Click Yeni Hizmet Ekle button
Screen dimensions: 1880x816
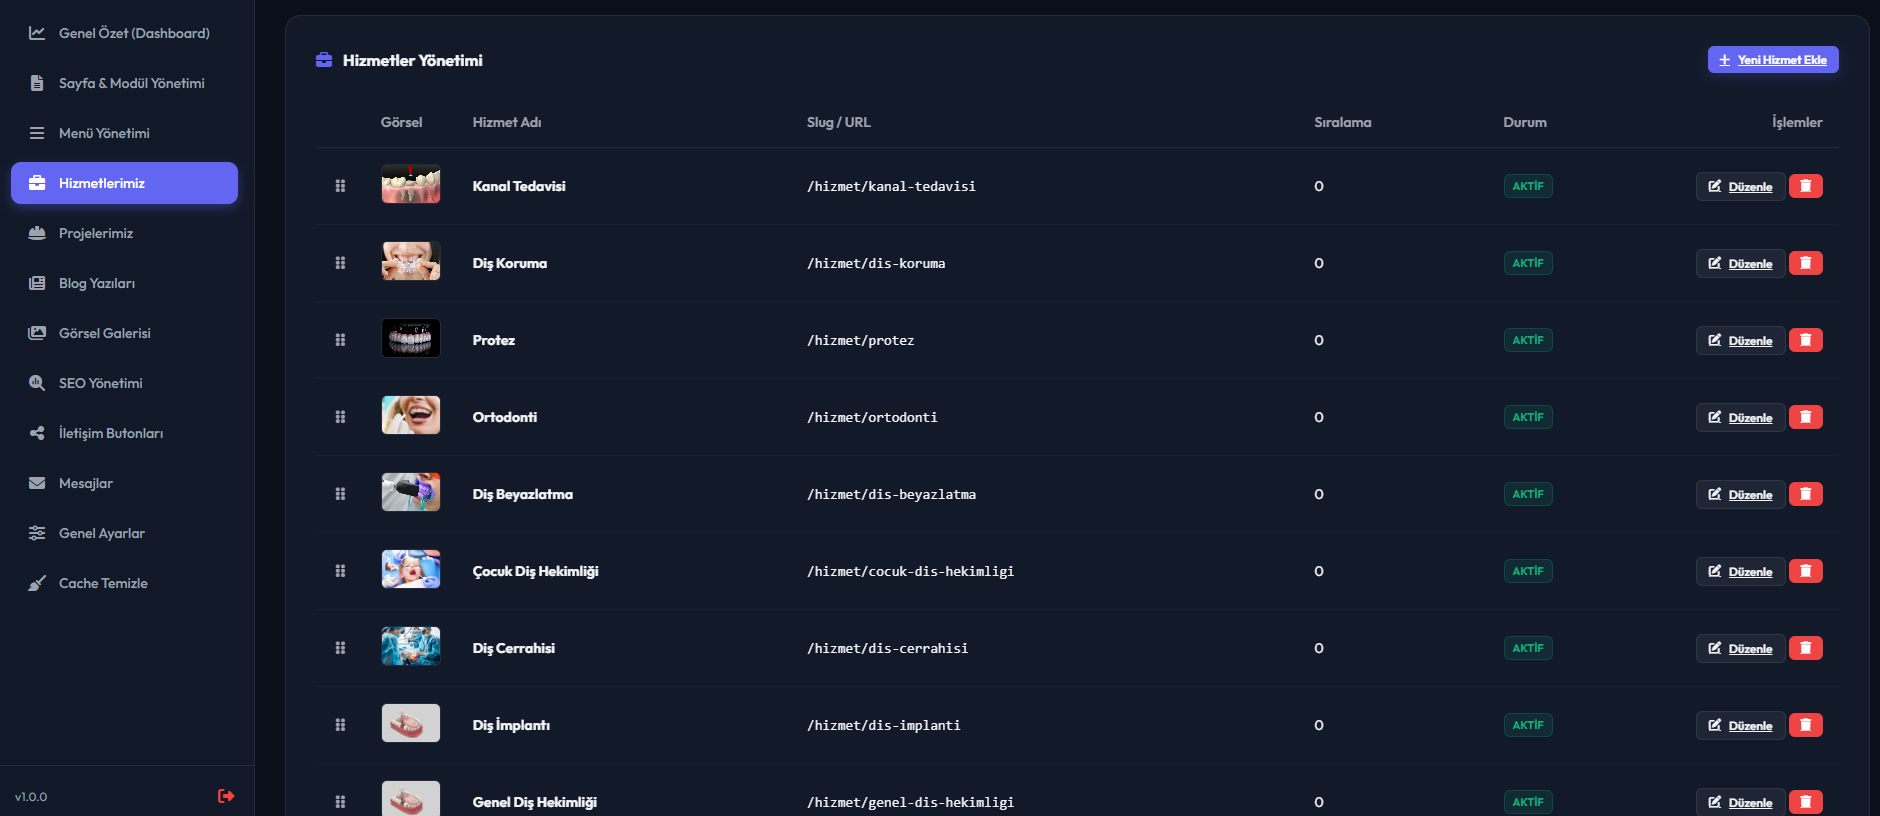pyautogui.click(x=1773, y=60)
